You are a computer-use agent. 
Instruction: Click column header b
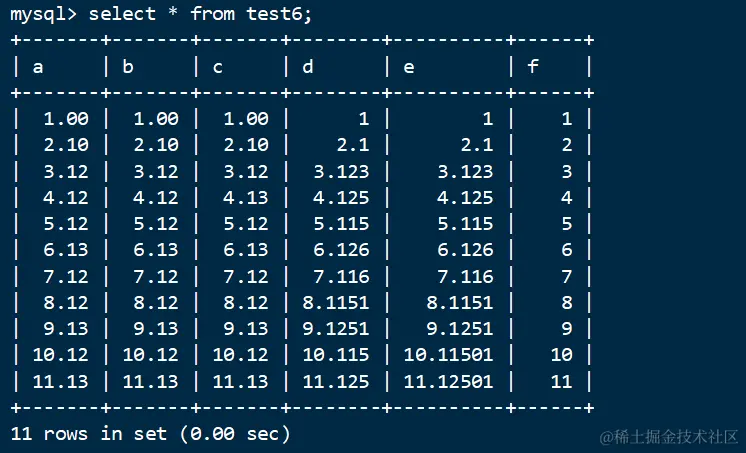pyautogui.click(x=128, y=66)
